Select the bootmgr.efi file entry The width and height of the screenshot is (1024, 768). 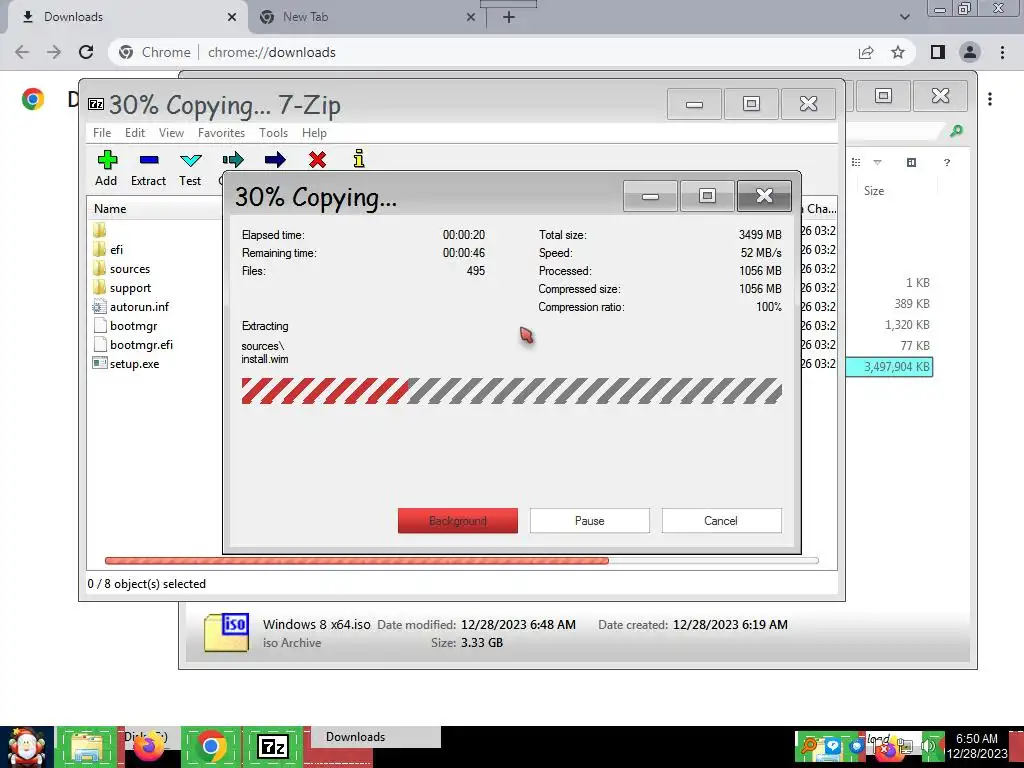140,344
